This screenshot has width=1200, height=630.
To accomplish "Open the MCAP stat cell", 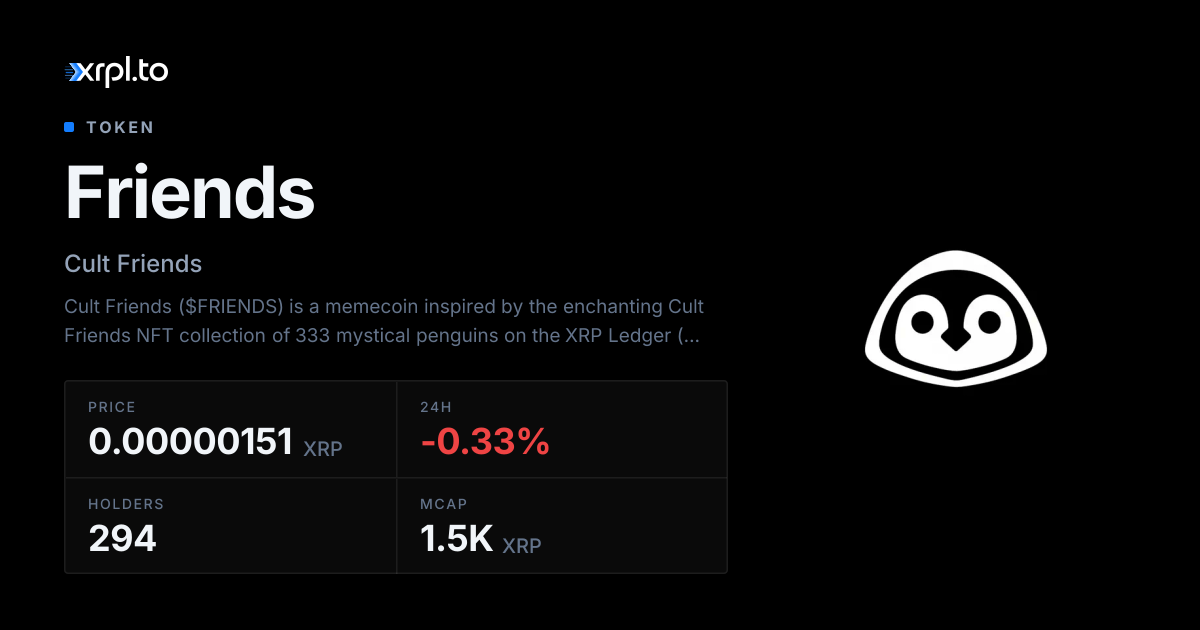I will pyautogui.click(x=562, y=525).
